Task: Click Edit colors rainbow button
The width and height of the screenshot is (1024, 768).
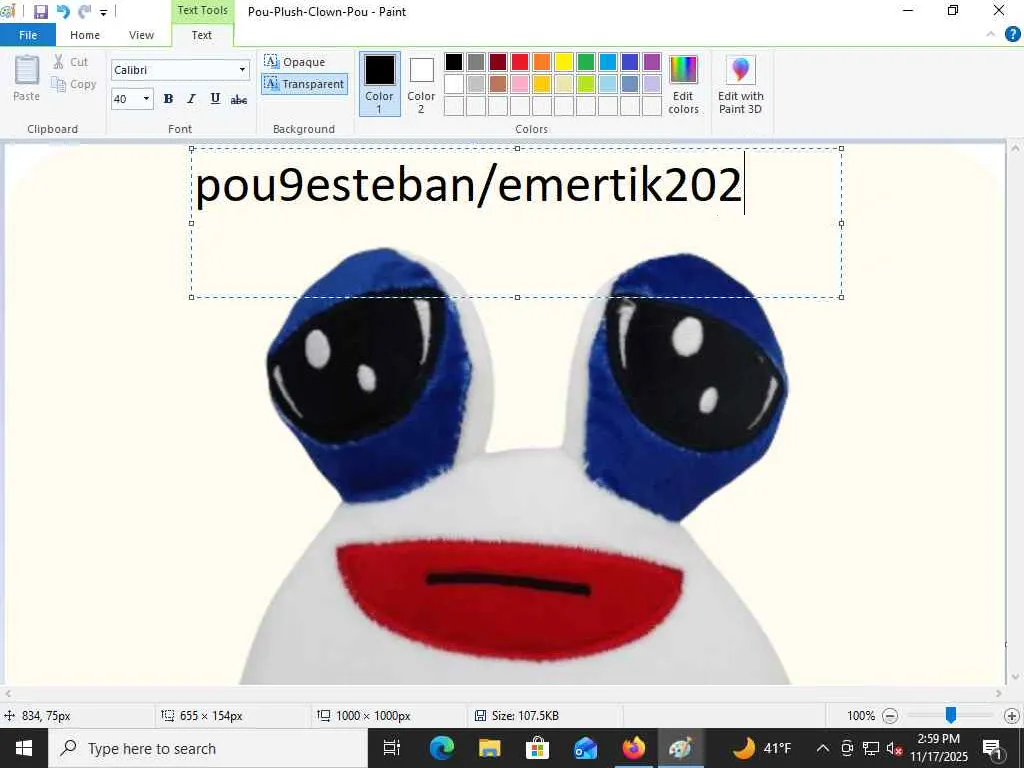Action: pyautogui.click(x=683, y=84)
